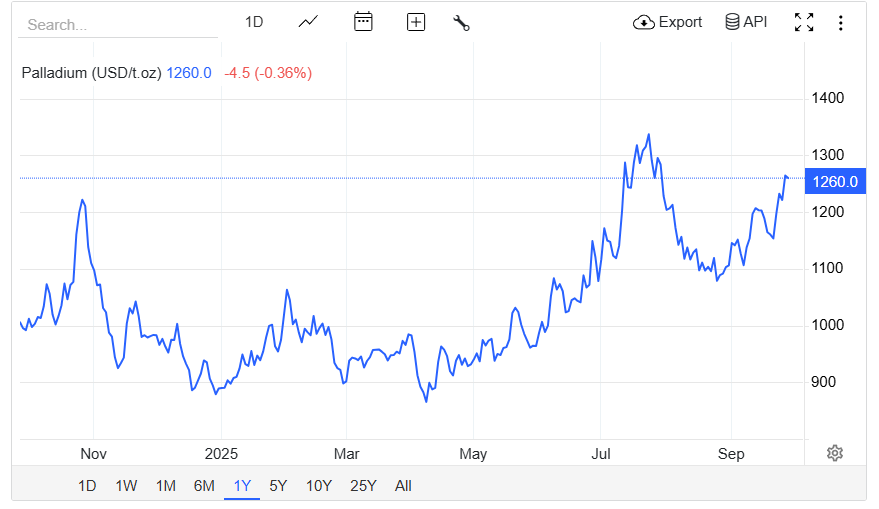Open the API database link

[x=746, y=22]
